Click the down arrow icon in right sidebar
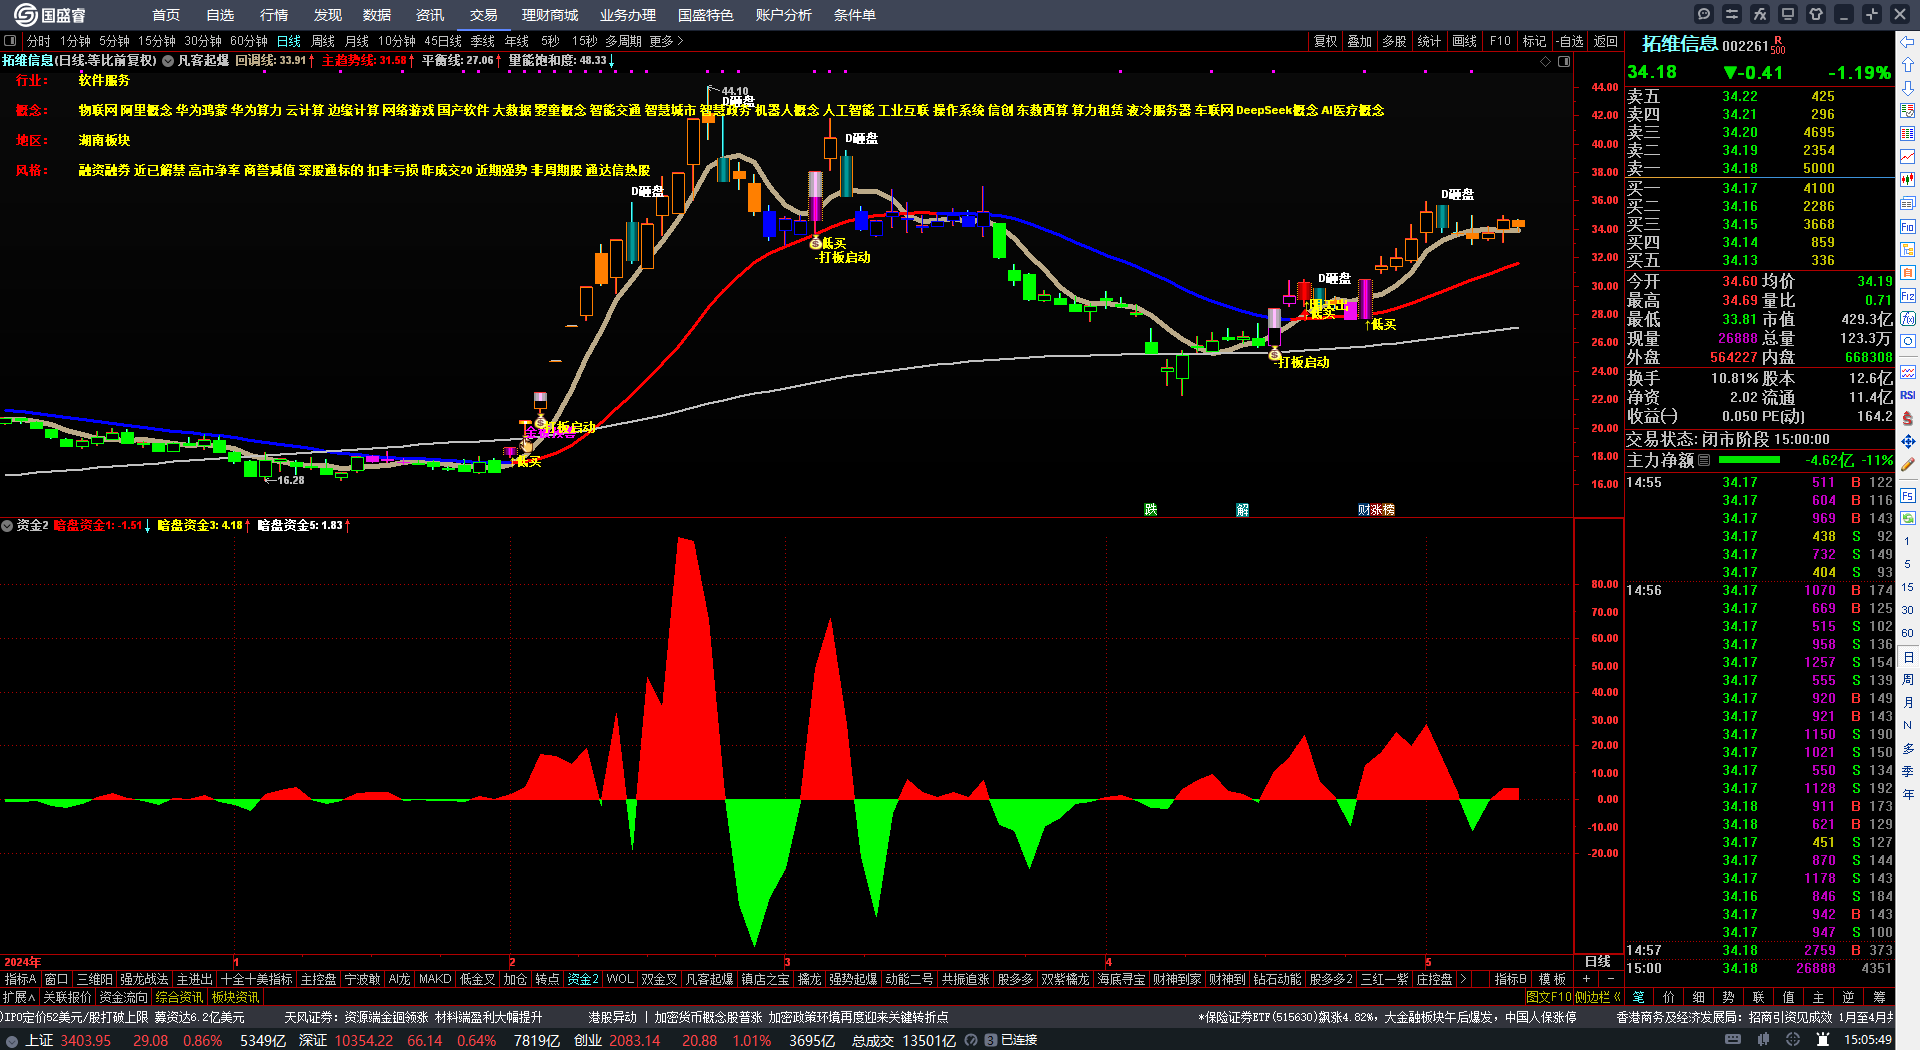The image size is (1920, 1050). 1908,88
